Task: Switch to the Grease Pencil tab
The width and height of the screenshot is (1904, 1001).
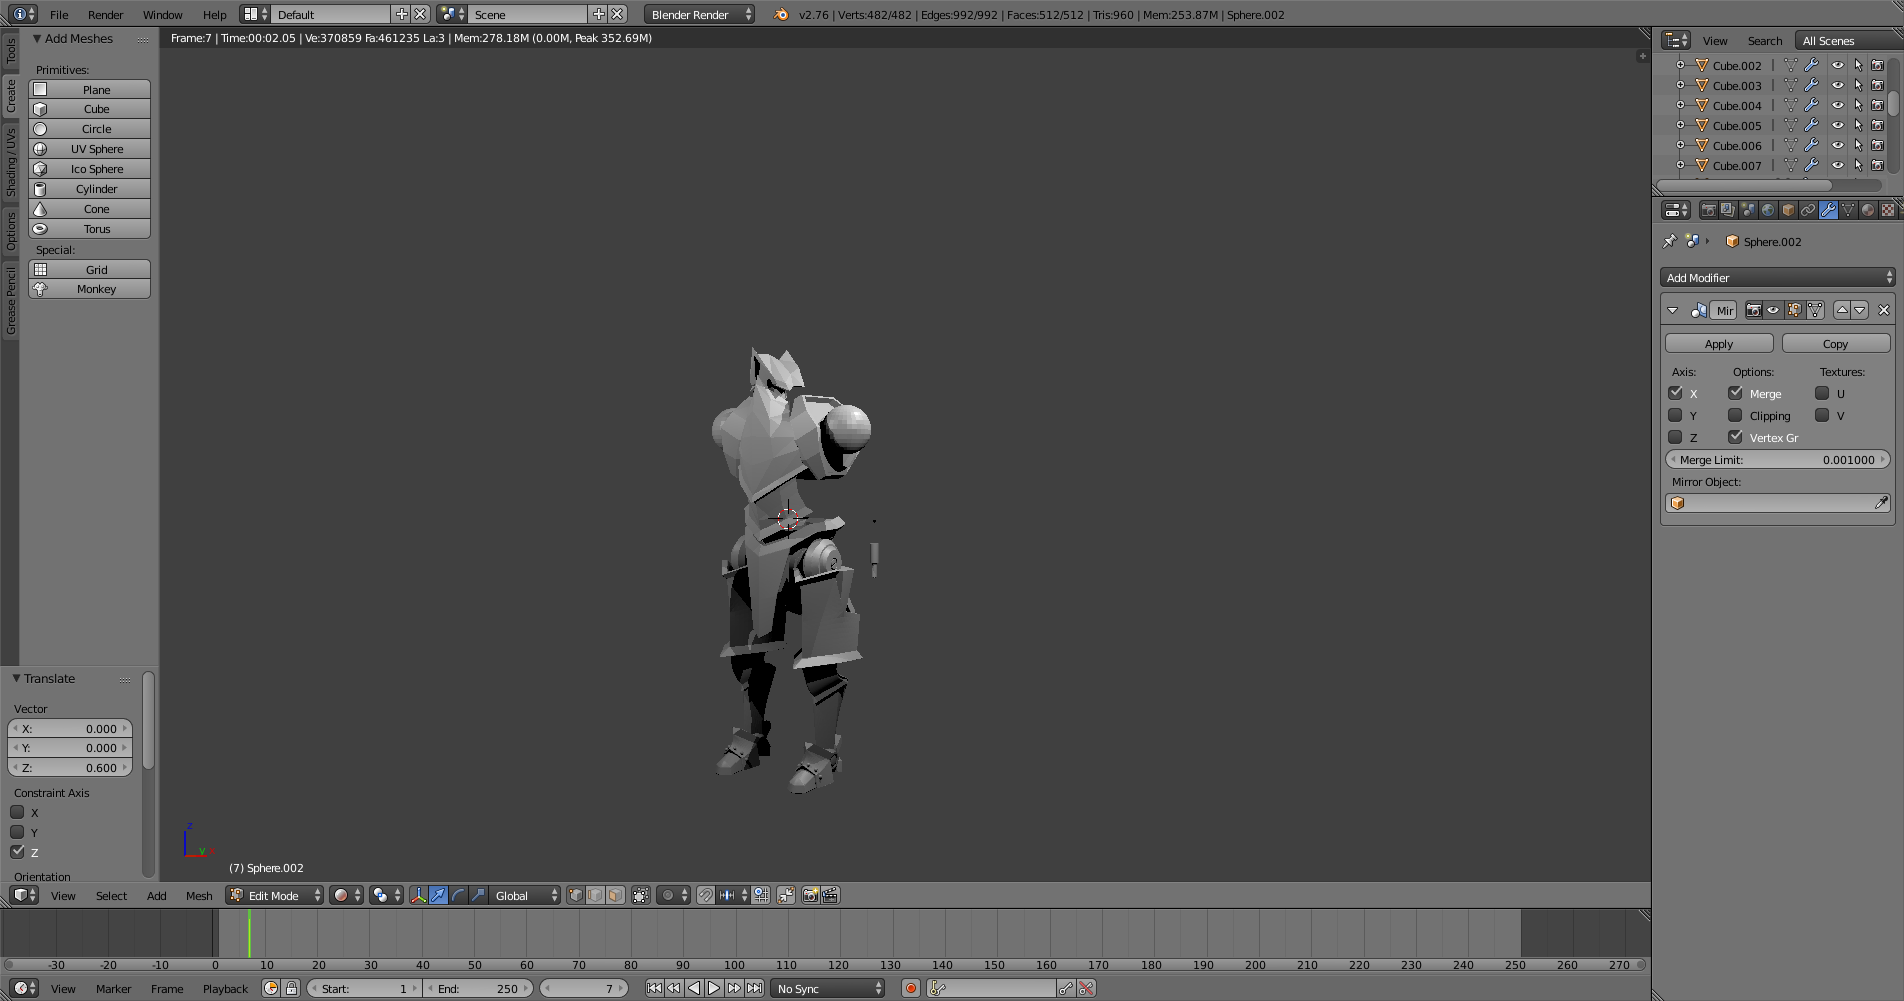Action: (x=11, y=300)
